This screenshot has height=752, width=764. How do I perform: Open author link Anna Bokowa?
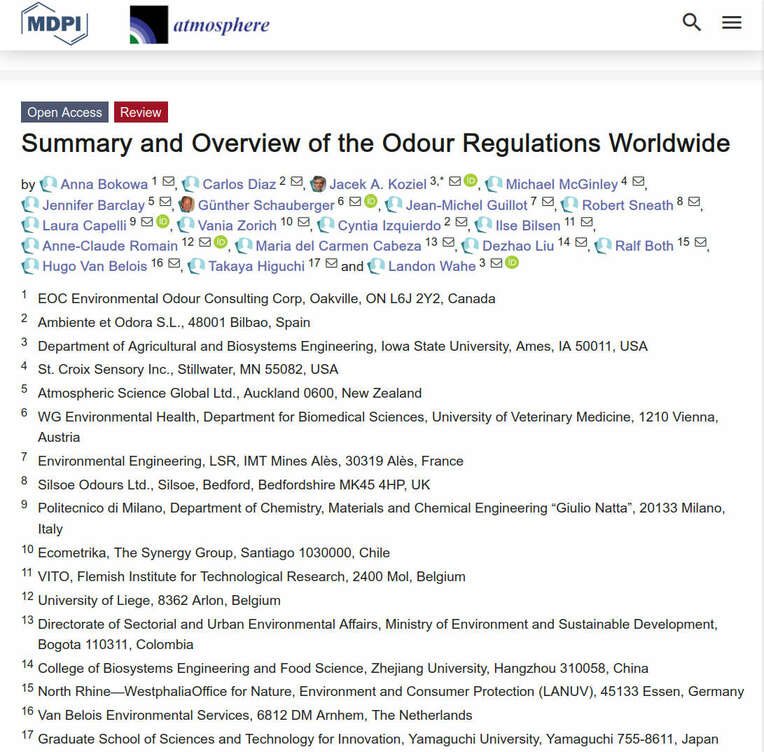click(x=104, y=184)
